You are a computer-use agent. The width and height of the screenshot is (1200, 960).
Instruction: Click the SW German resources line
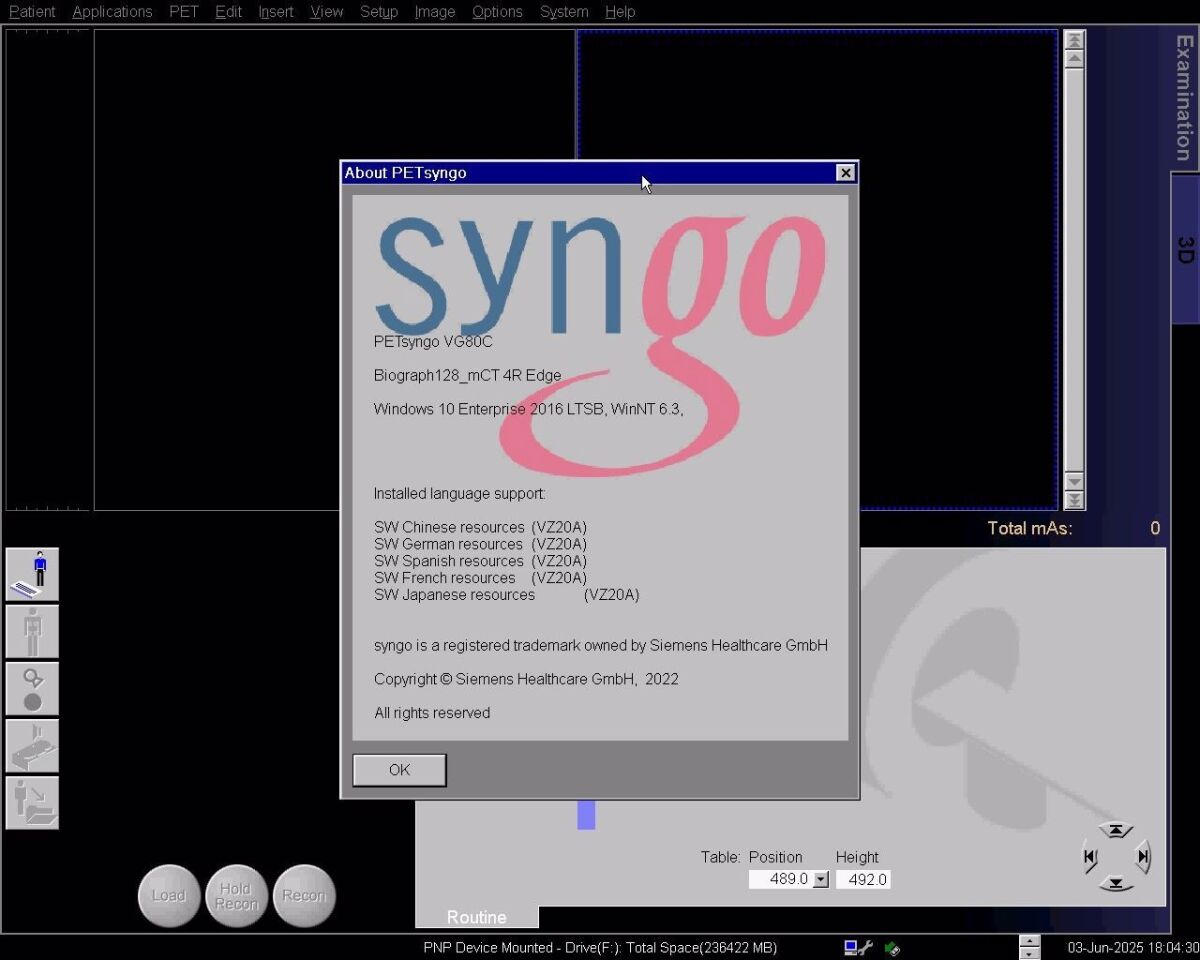pos(480,544)
